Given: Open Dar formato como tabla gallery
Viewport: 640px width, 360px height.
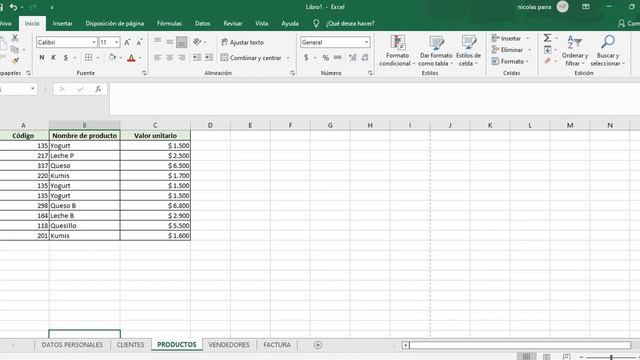Looking at the screenshot, I should pos(436,51).
